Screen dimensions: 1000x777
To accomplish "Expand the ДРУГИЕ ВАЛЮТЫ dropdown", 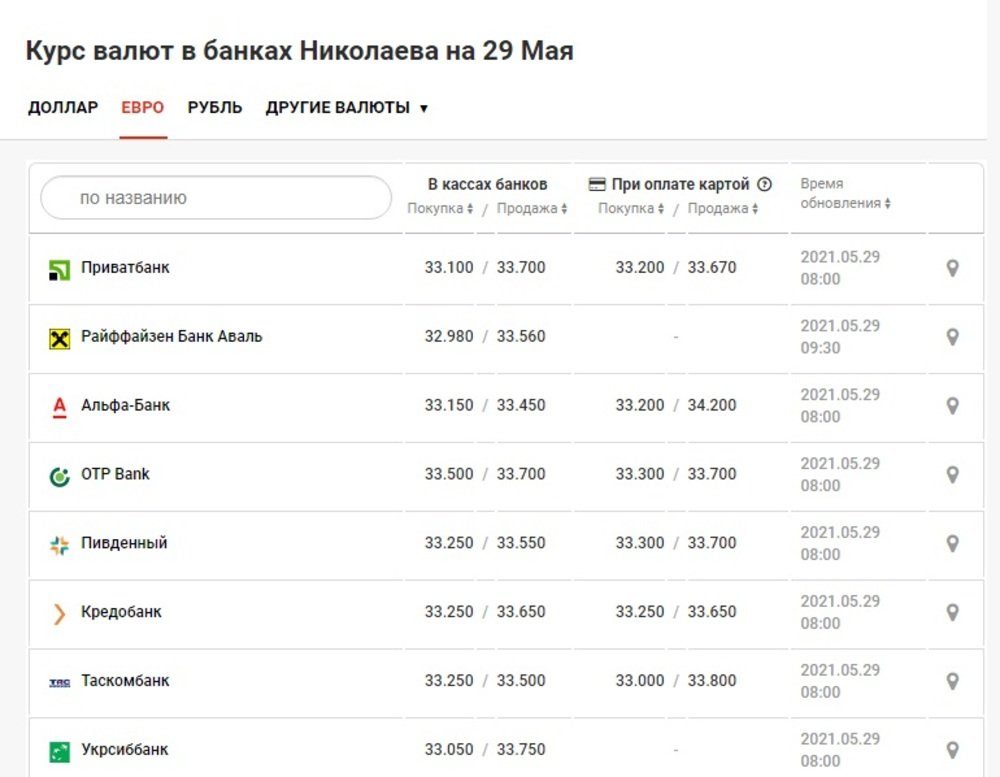I will tap(346, 107).
